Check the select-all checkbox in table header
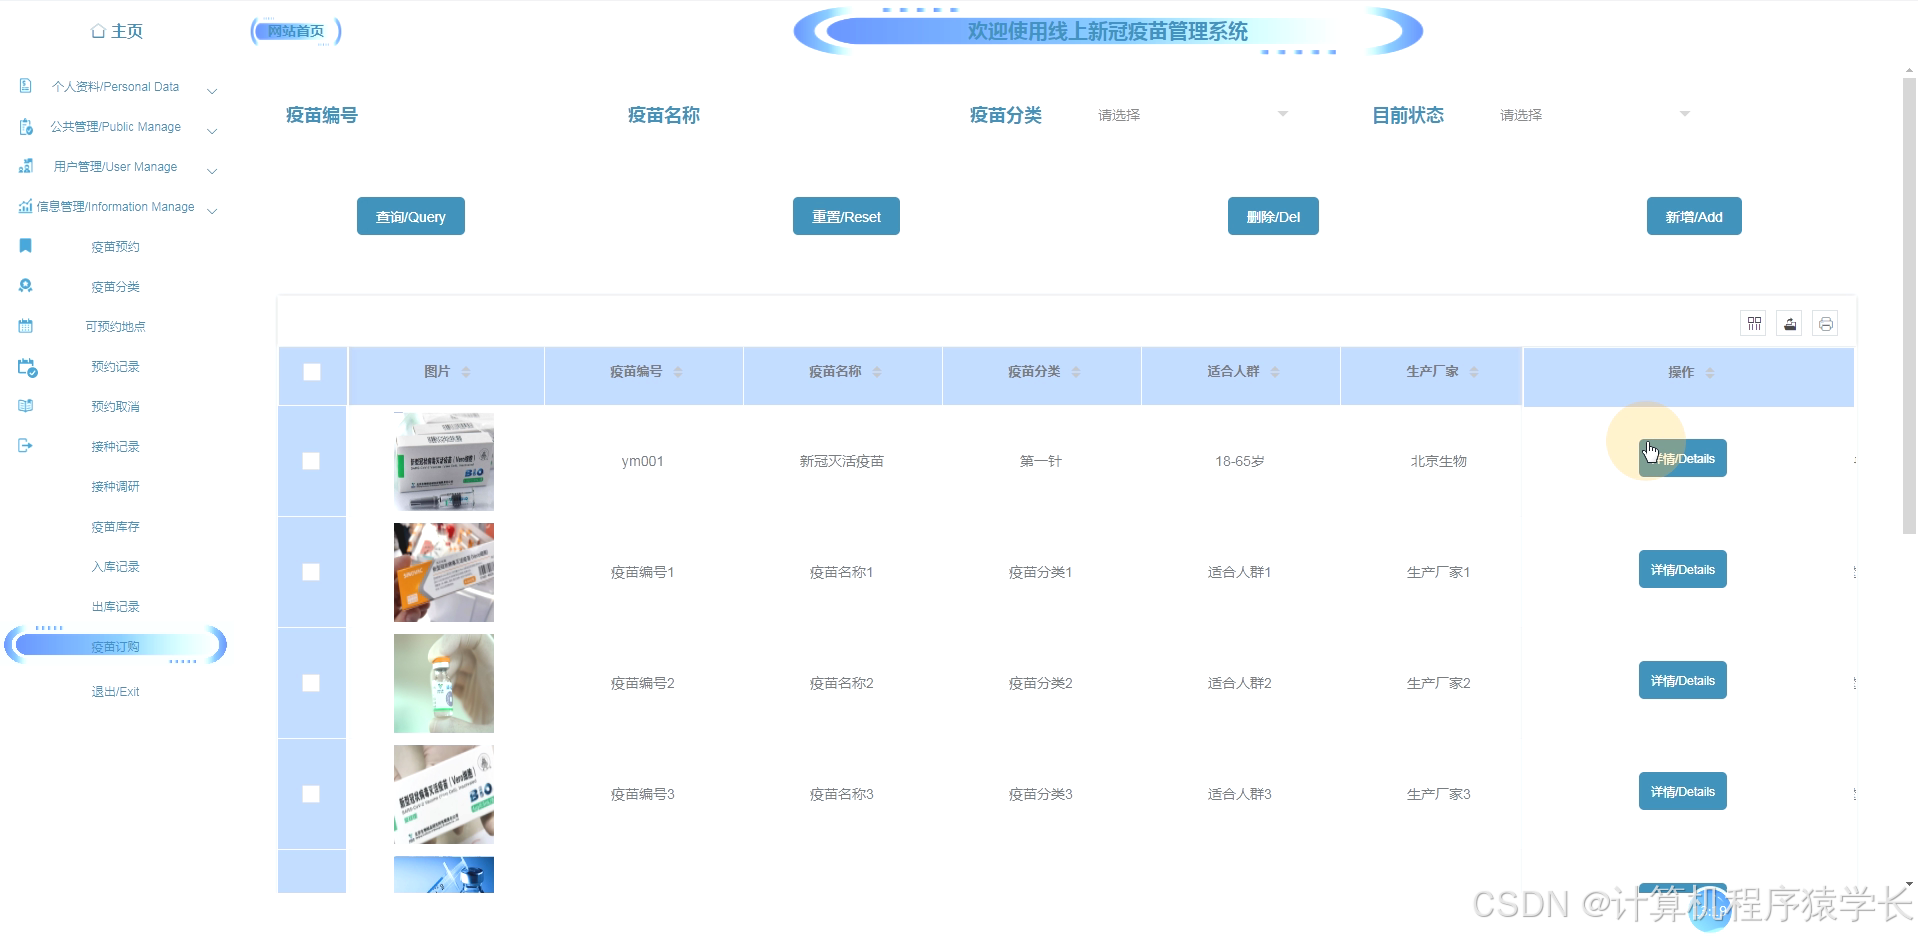1918x936 pixels. pos(312,371)
